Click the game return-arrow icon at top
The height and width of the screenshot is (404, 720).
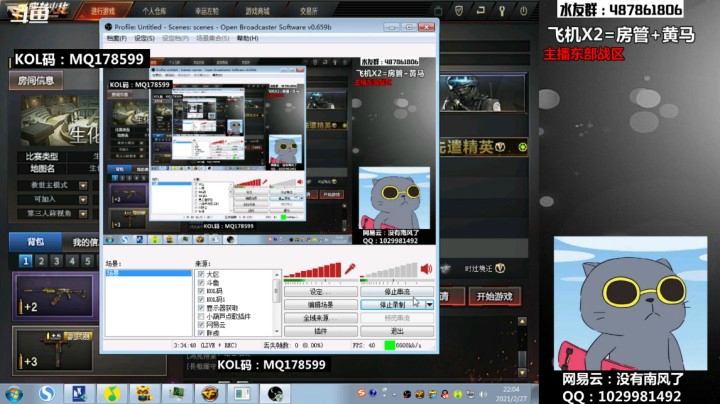(x=480, y=10)
